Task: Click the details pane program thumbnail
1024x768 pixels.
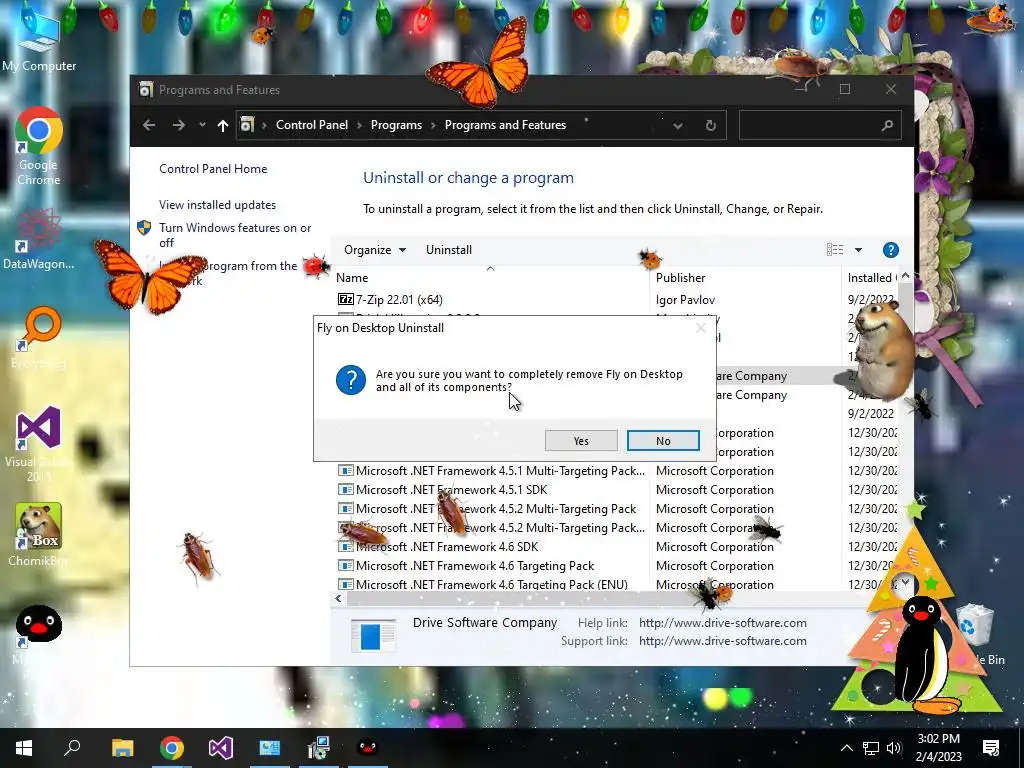Action: (373, 635)
